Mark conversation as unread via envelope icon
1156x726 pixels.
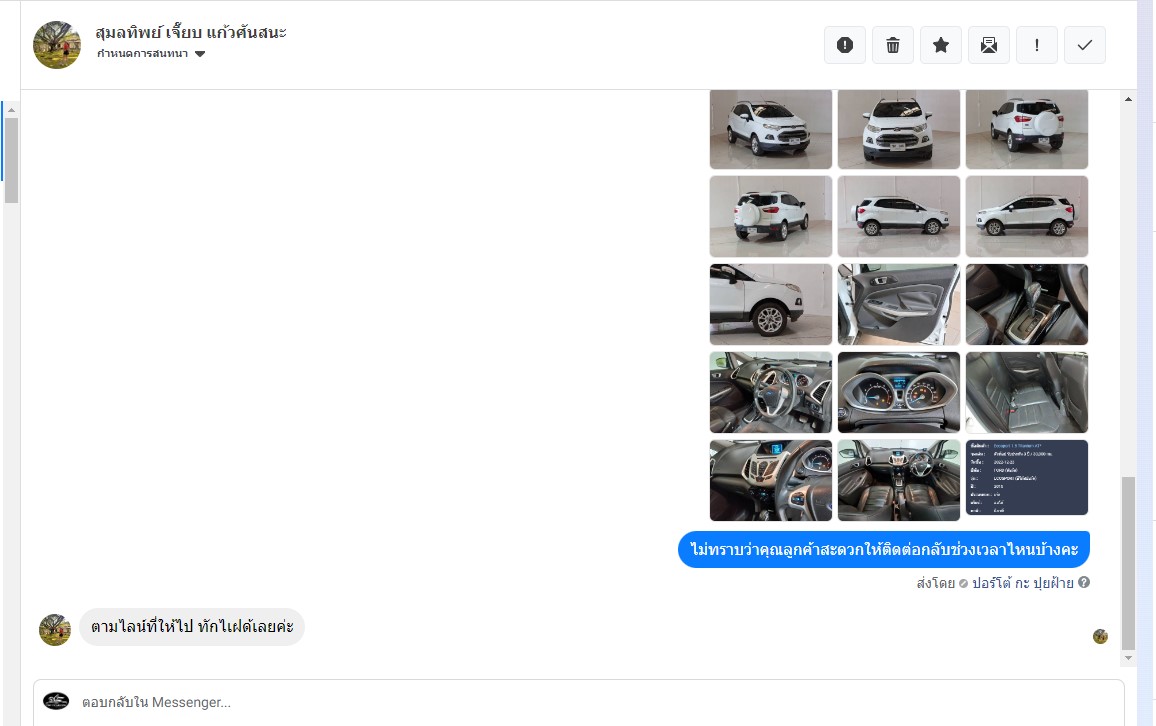tap(989, 45)
